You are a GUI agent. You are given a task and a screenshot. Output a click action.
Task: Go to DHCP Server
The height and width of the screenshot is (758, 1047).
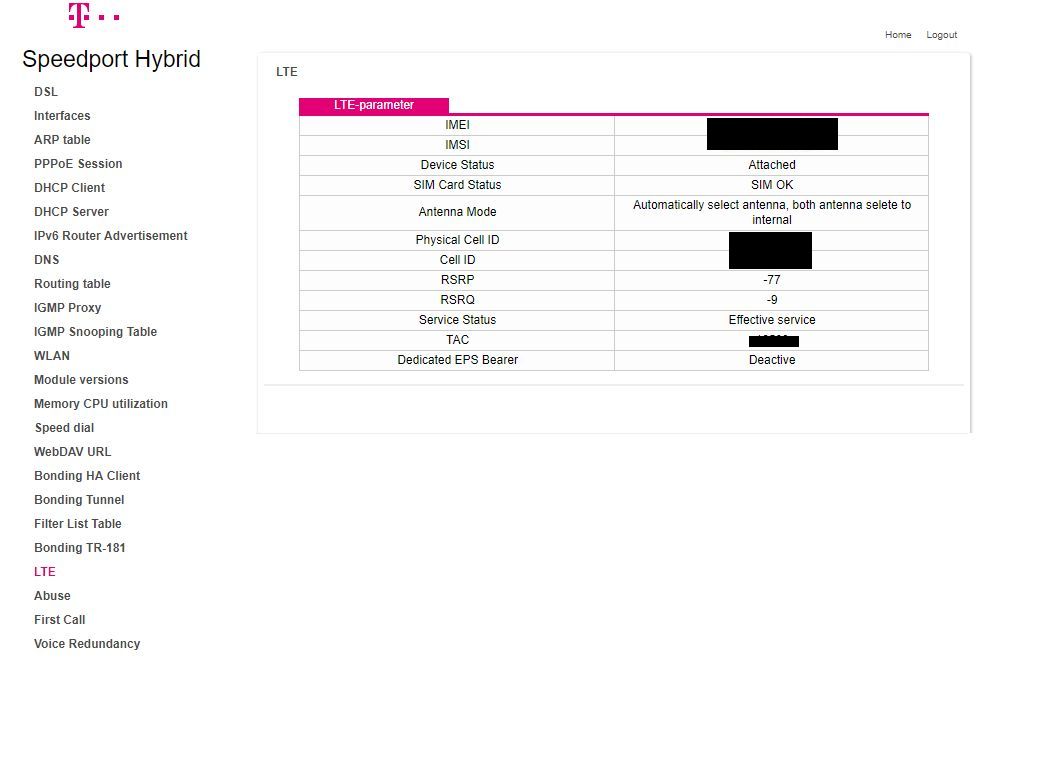71,212
